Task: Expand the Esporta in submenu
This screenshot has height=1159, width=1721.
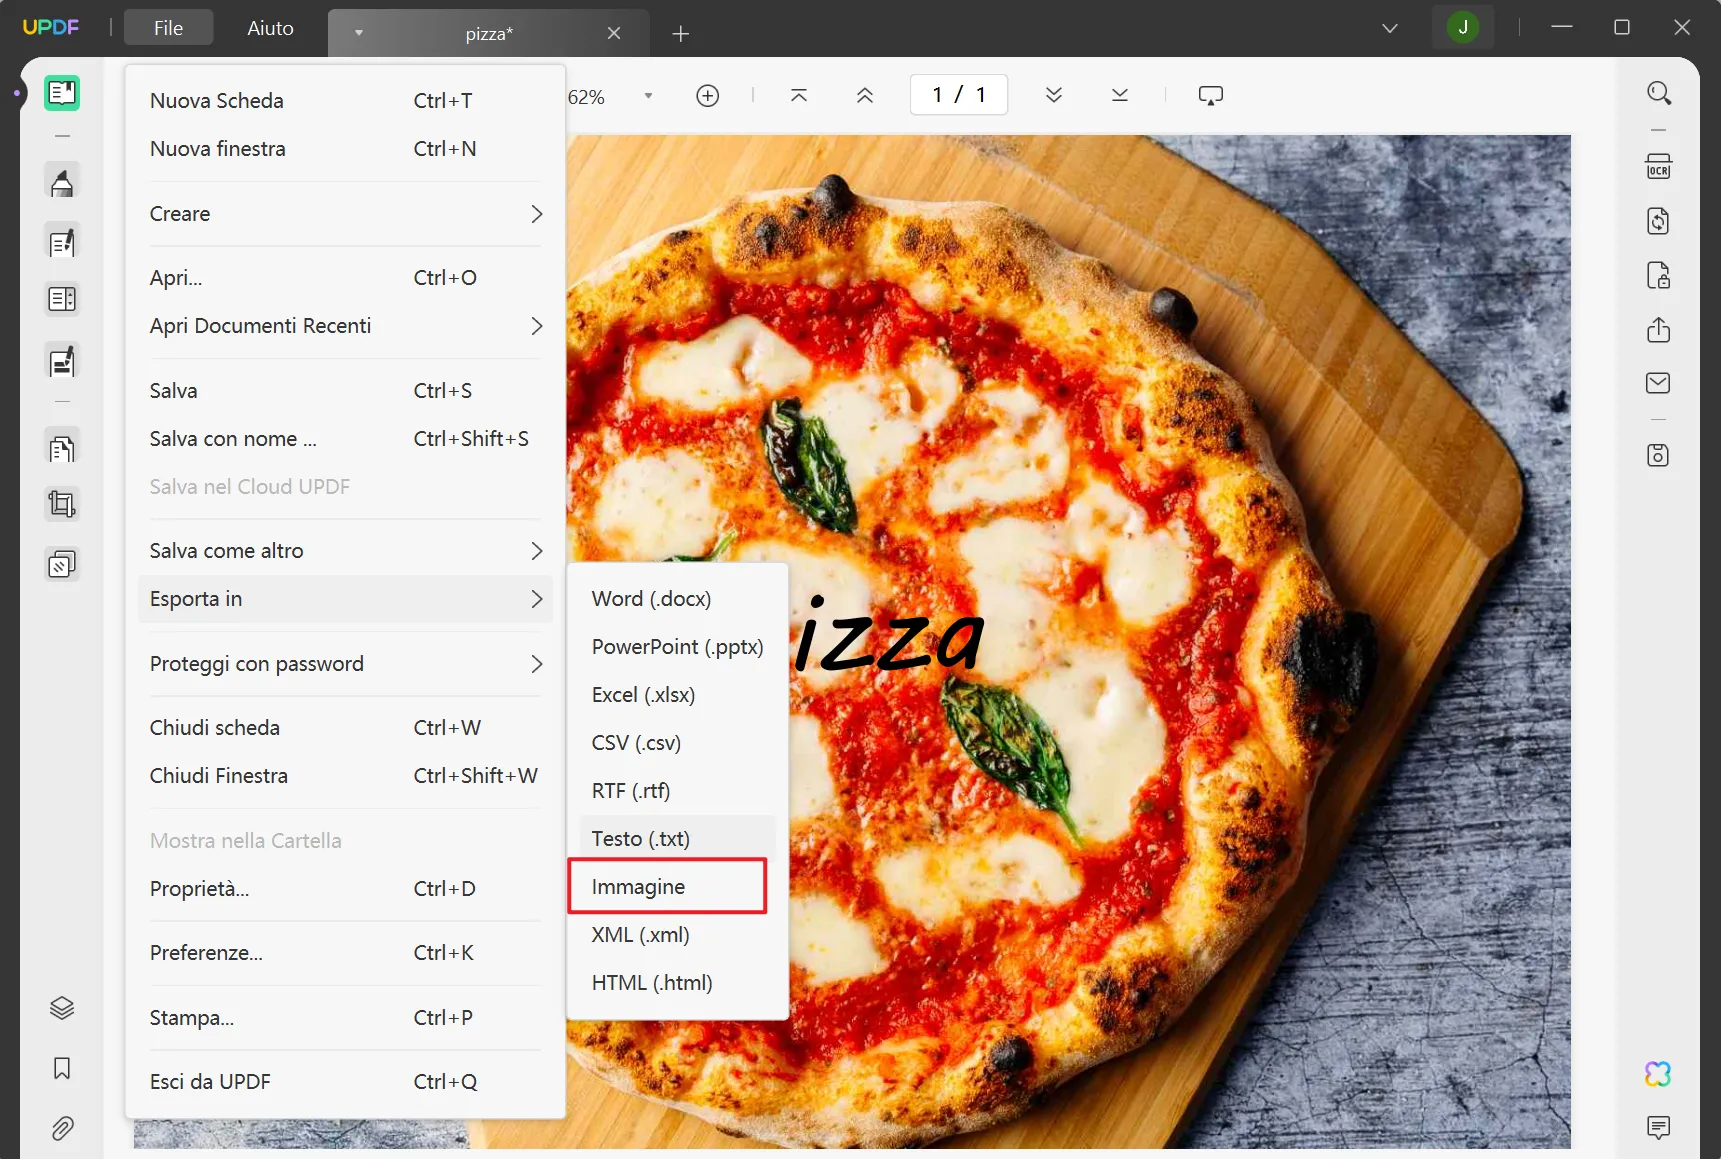Action: pos(345,599)
